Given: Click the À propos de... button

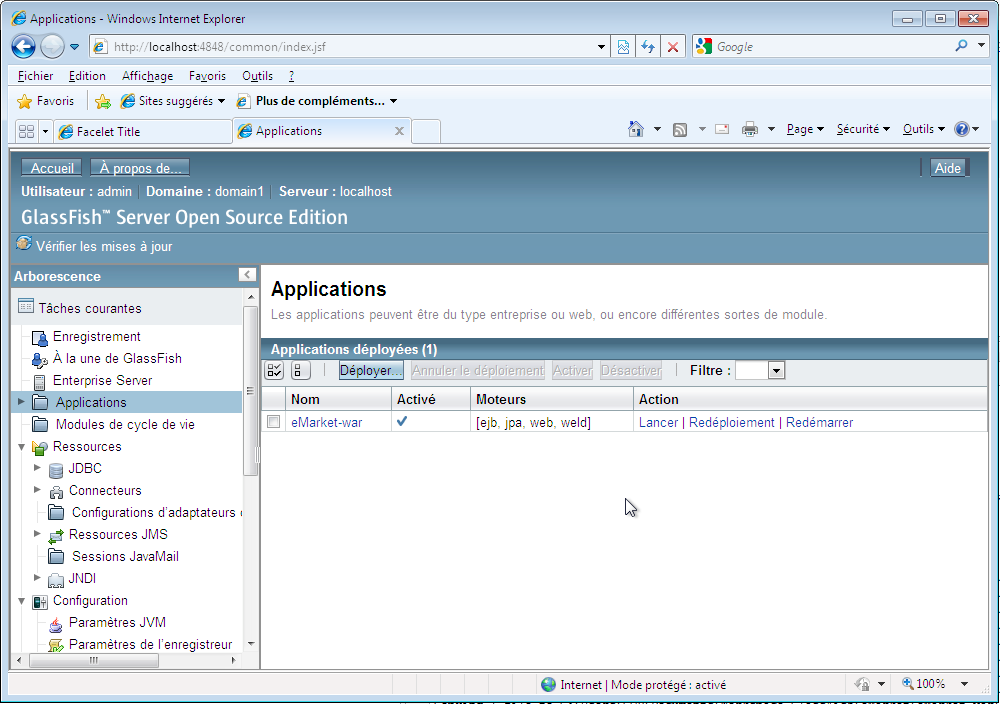Looking at the screenshot, I should [x=140, y=168].
